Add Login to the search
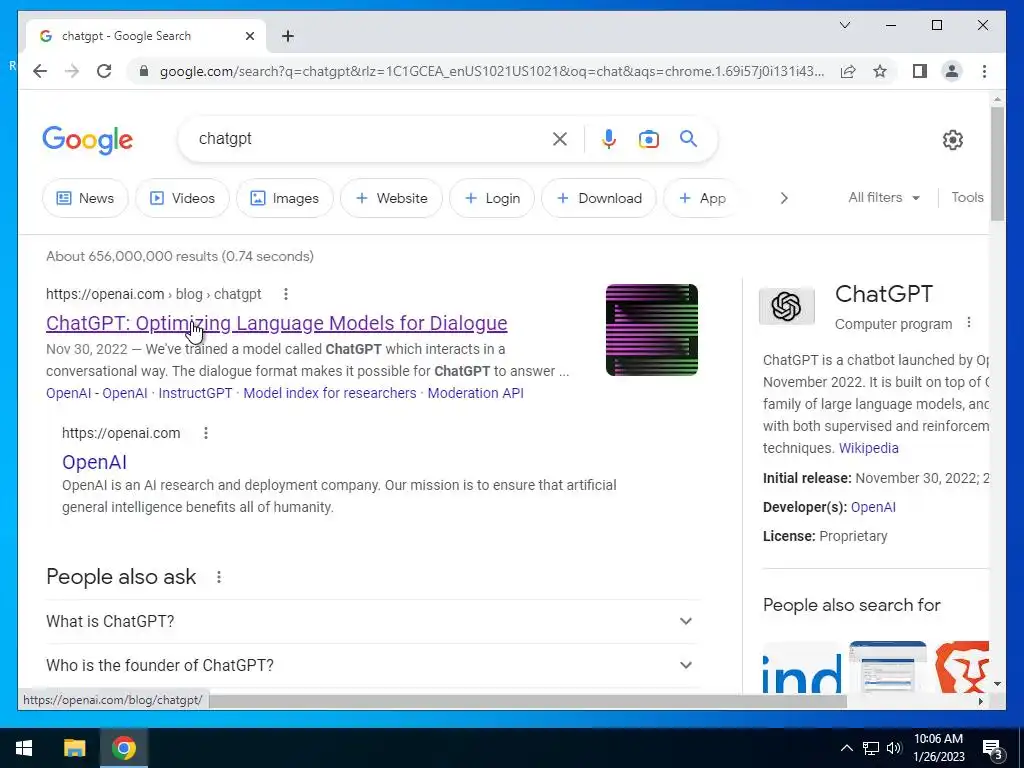Viewport: 1024px width, 768px height. [x=492, y=198]
